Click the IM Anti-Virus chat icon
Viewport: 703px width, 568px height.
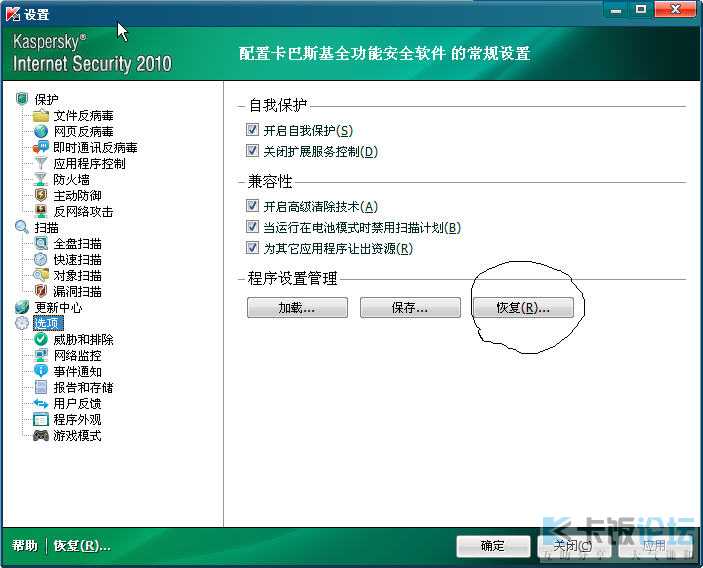[41, 147]
